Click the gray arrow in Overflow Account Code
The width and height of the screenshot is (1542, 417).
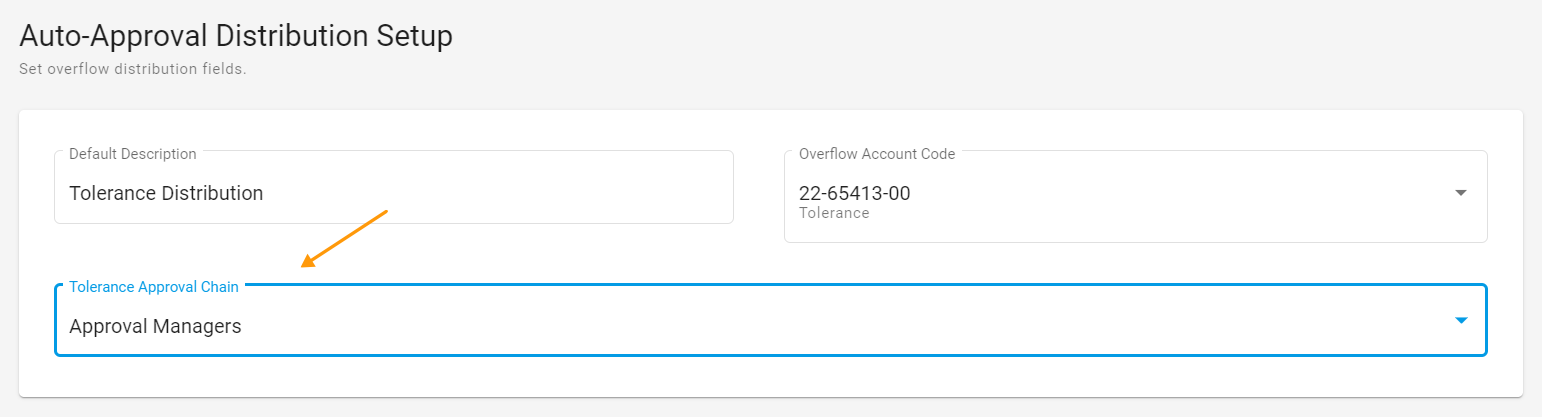tap(1460, 192)
